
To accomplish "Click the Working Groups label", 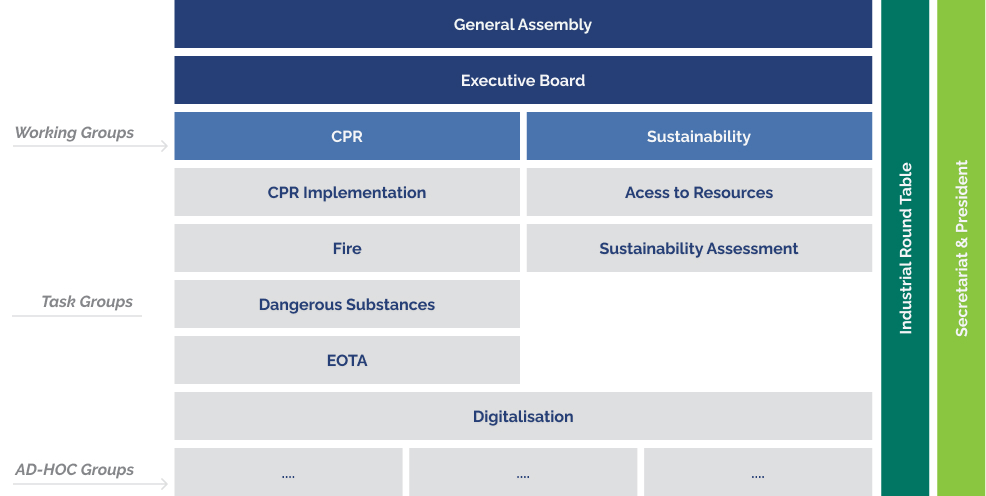I will coord(74,133).
